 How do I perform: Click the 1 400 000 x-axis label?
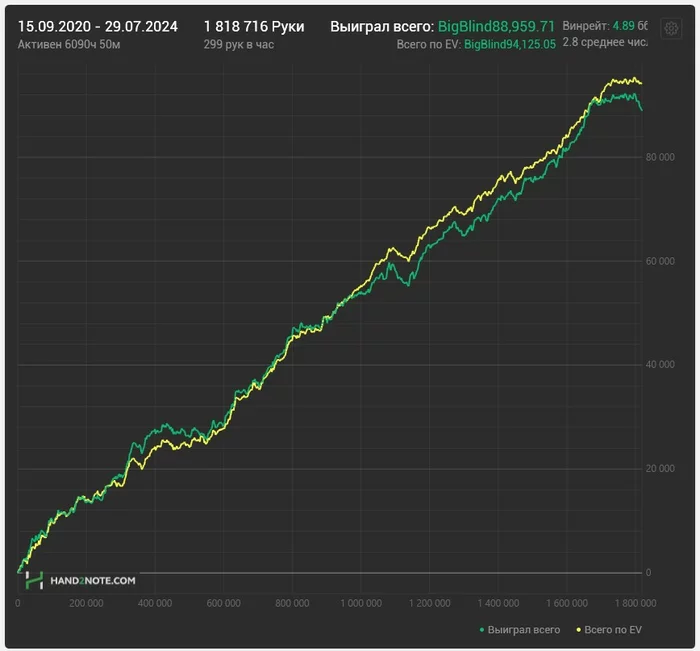[498, 603]
